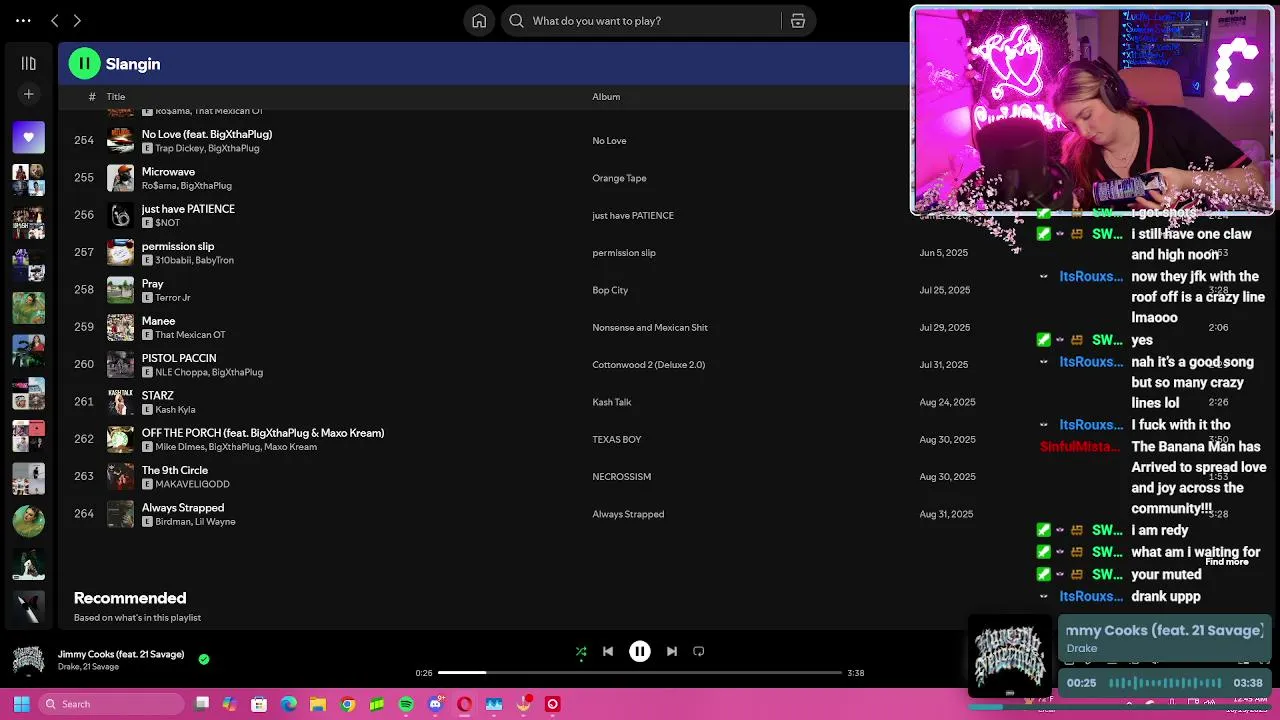Select track 'The 9th Circle'
The width and height of the screenshot is (1280, 720).
pos(175,470)
